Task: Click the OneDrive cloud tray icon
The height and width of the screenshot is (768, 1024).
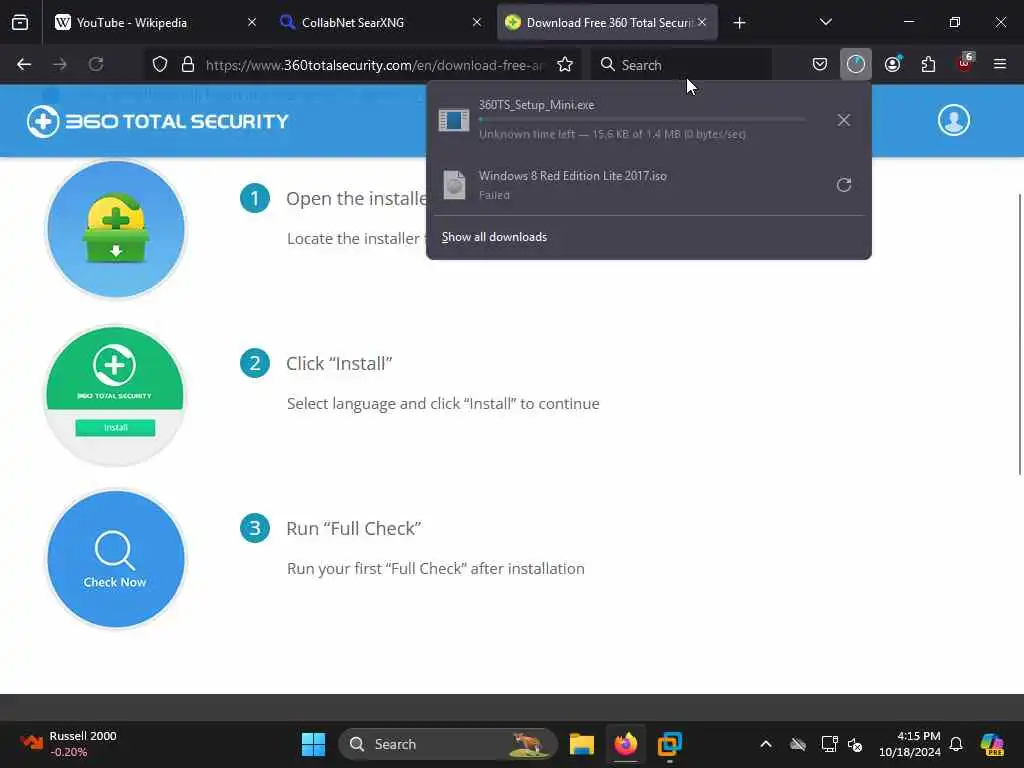Action: click(798, 744)
